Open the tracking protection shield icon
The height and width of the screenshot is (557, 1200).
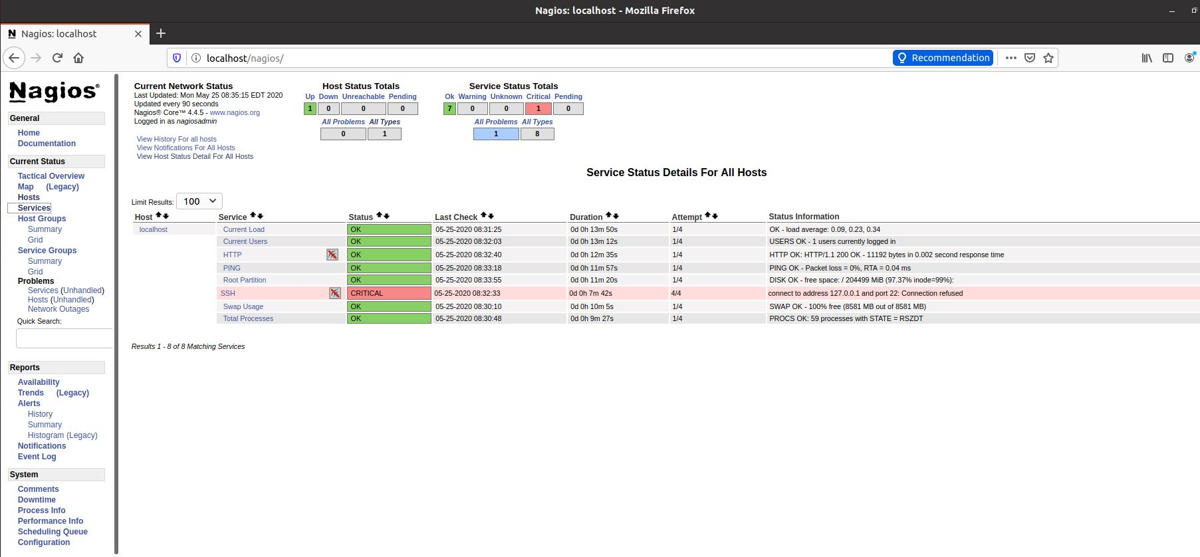click(177, 58)
